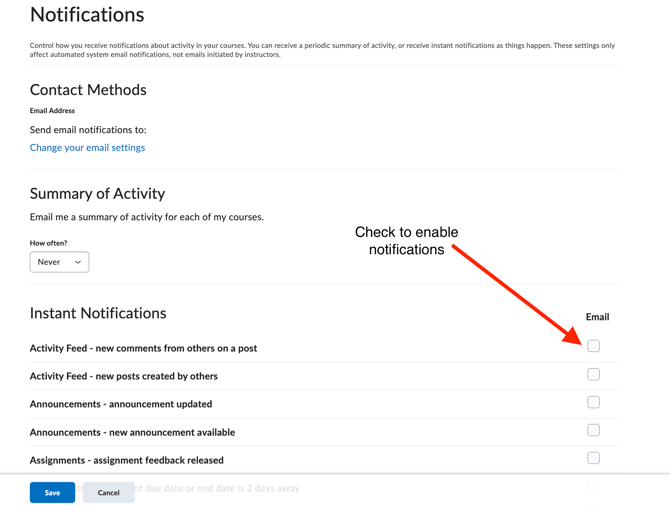Click the Contact Methods heading
The height and width of the screenshot is (510, 670).
coord(88,90)
